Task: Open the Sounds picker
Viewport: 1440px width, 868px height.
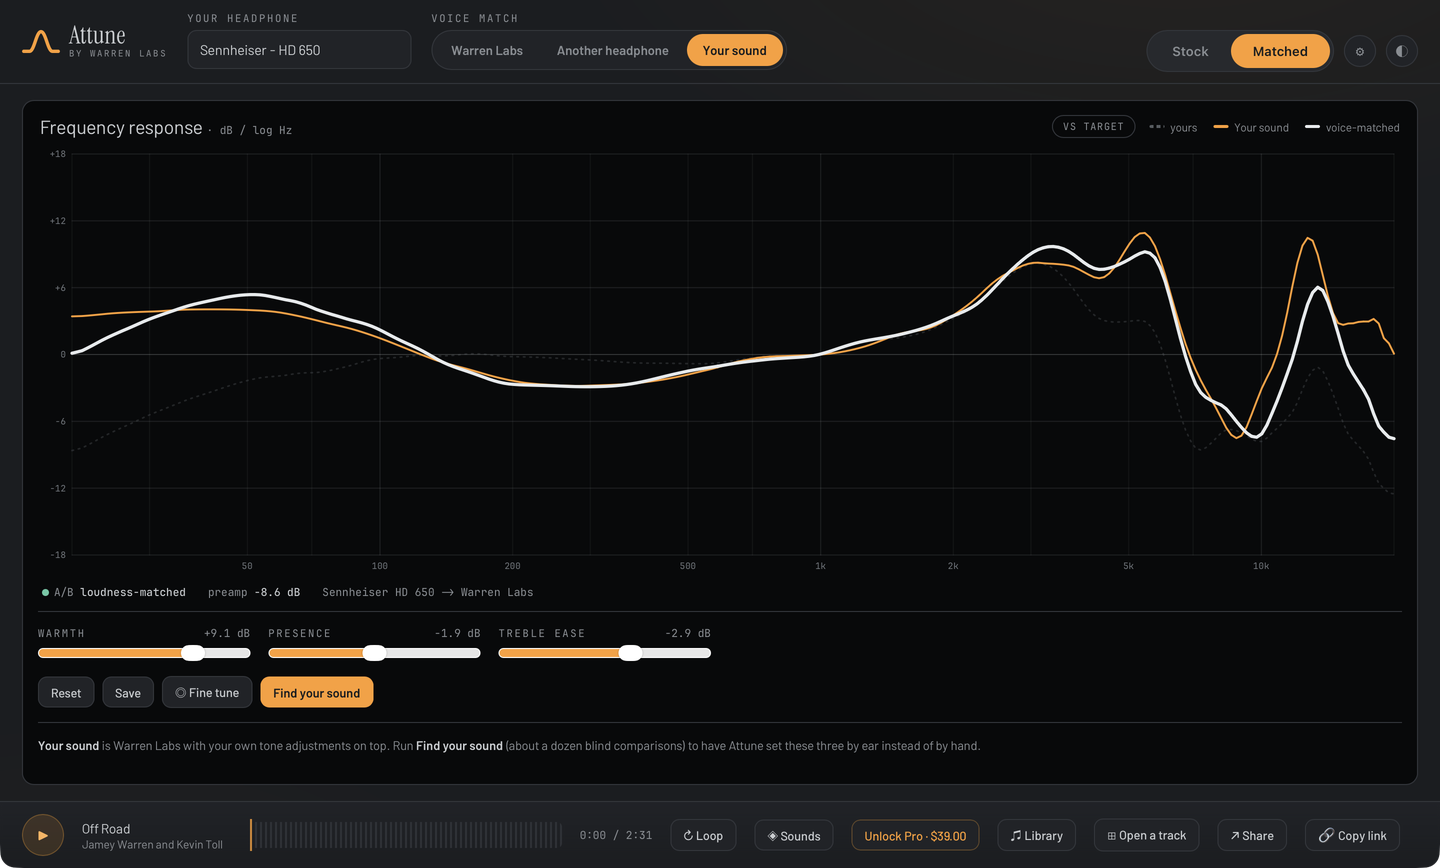Action: (x=794, y=835)
